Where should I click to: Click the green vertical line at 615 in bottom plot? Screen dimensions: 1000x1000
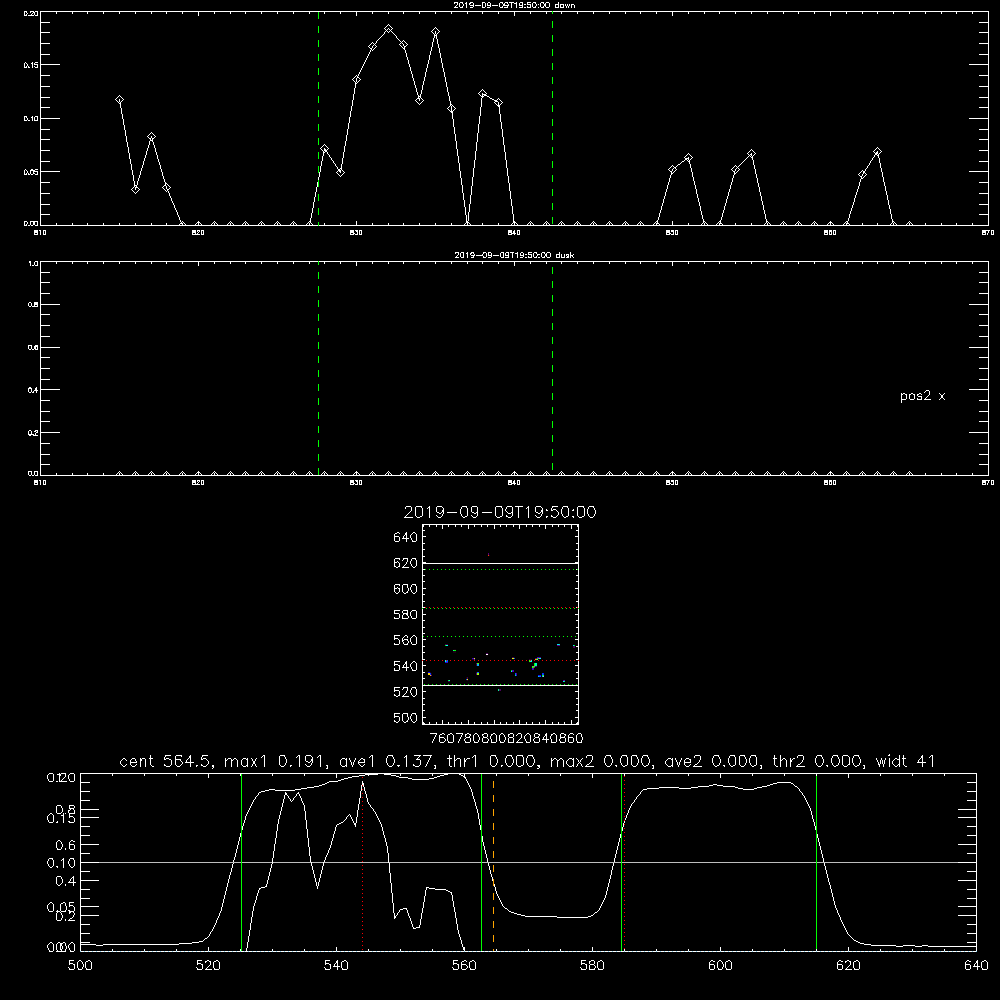[x=816, y=862]
